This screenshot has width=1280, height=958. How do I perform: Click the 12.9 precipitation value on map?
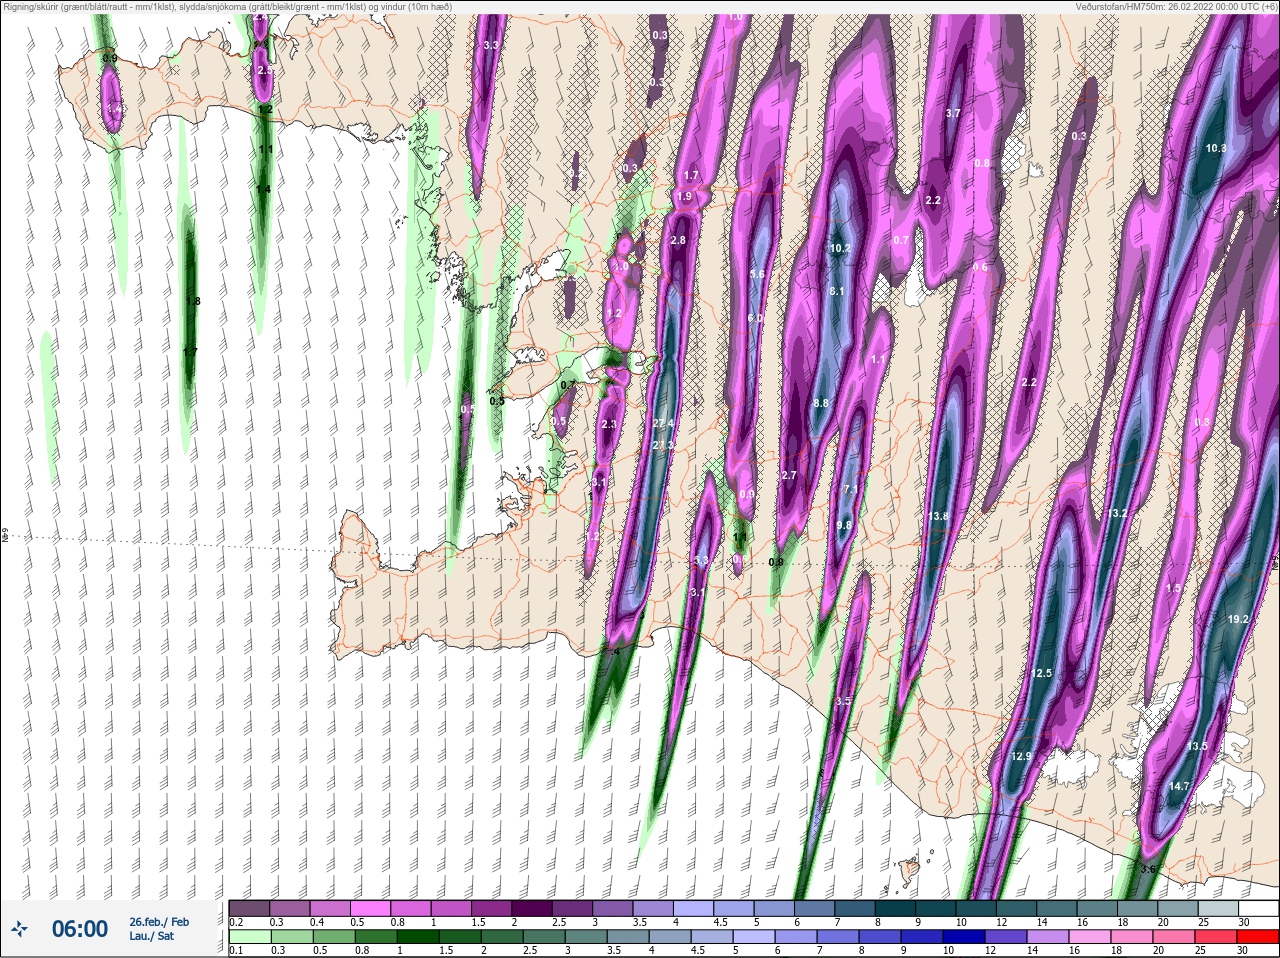(x=1021, y=757)
